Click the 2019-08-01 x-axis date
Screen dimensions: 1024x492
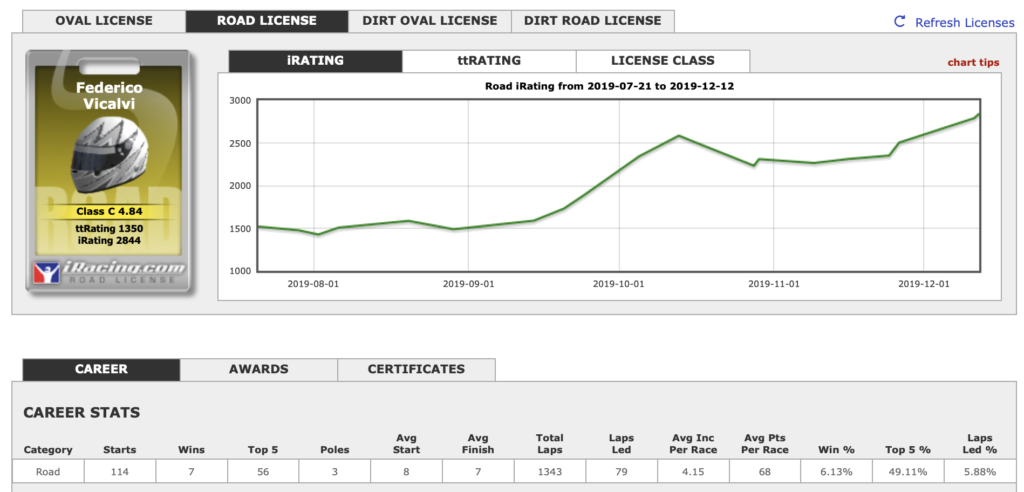(x=313, y=284)
